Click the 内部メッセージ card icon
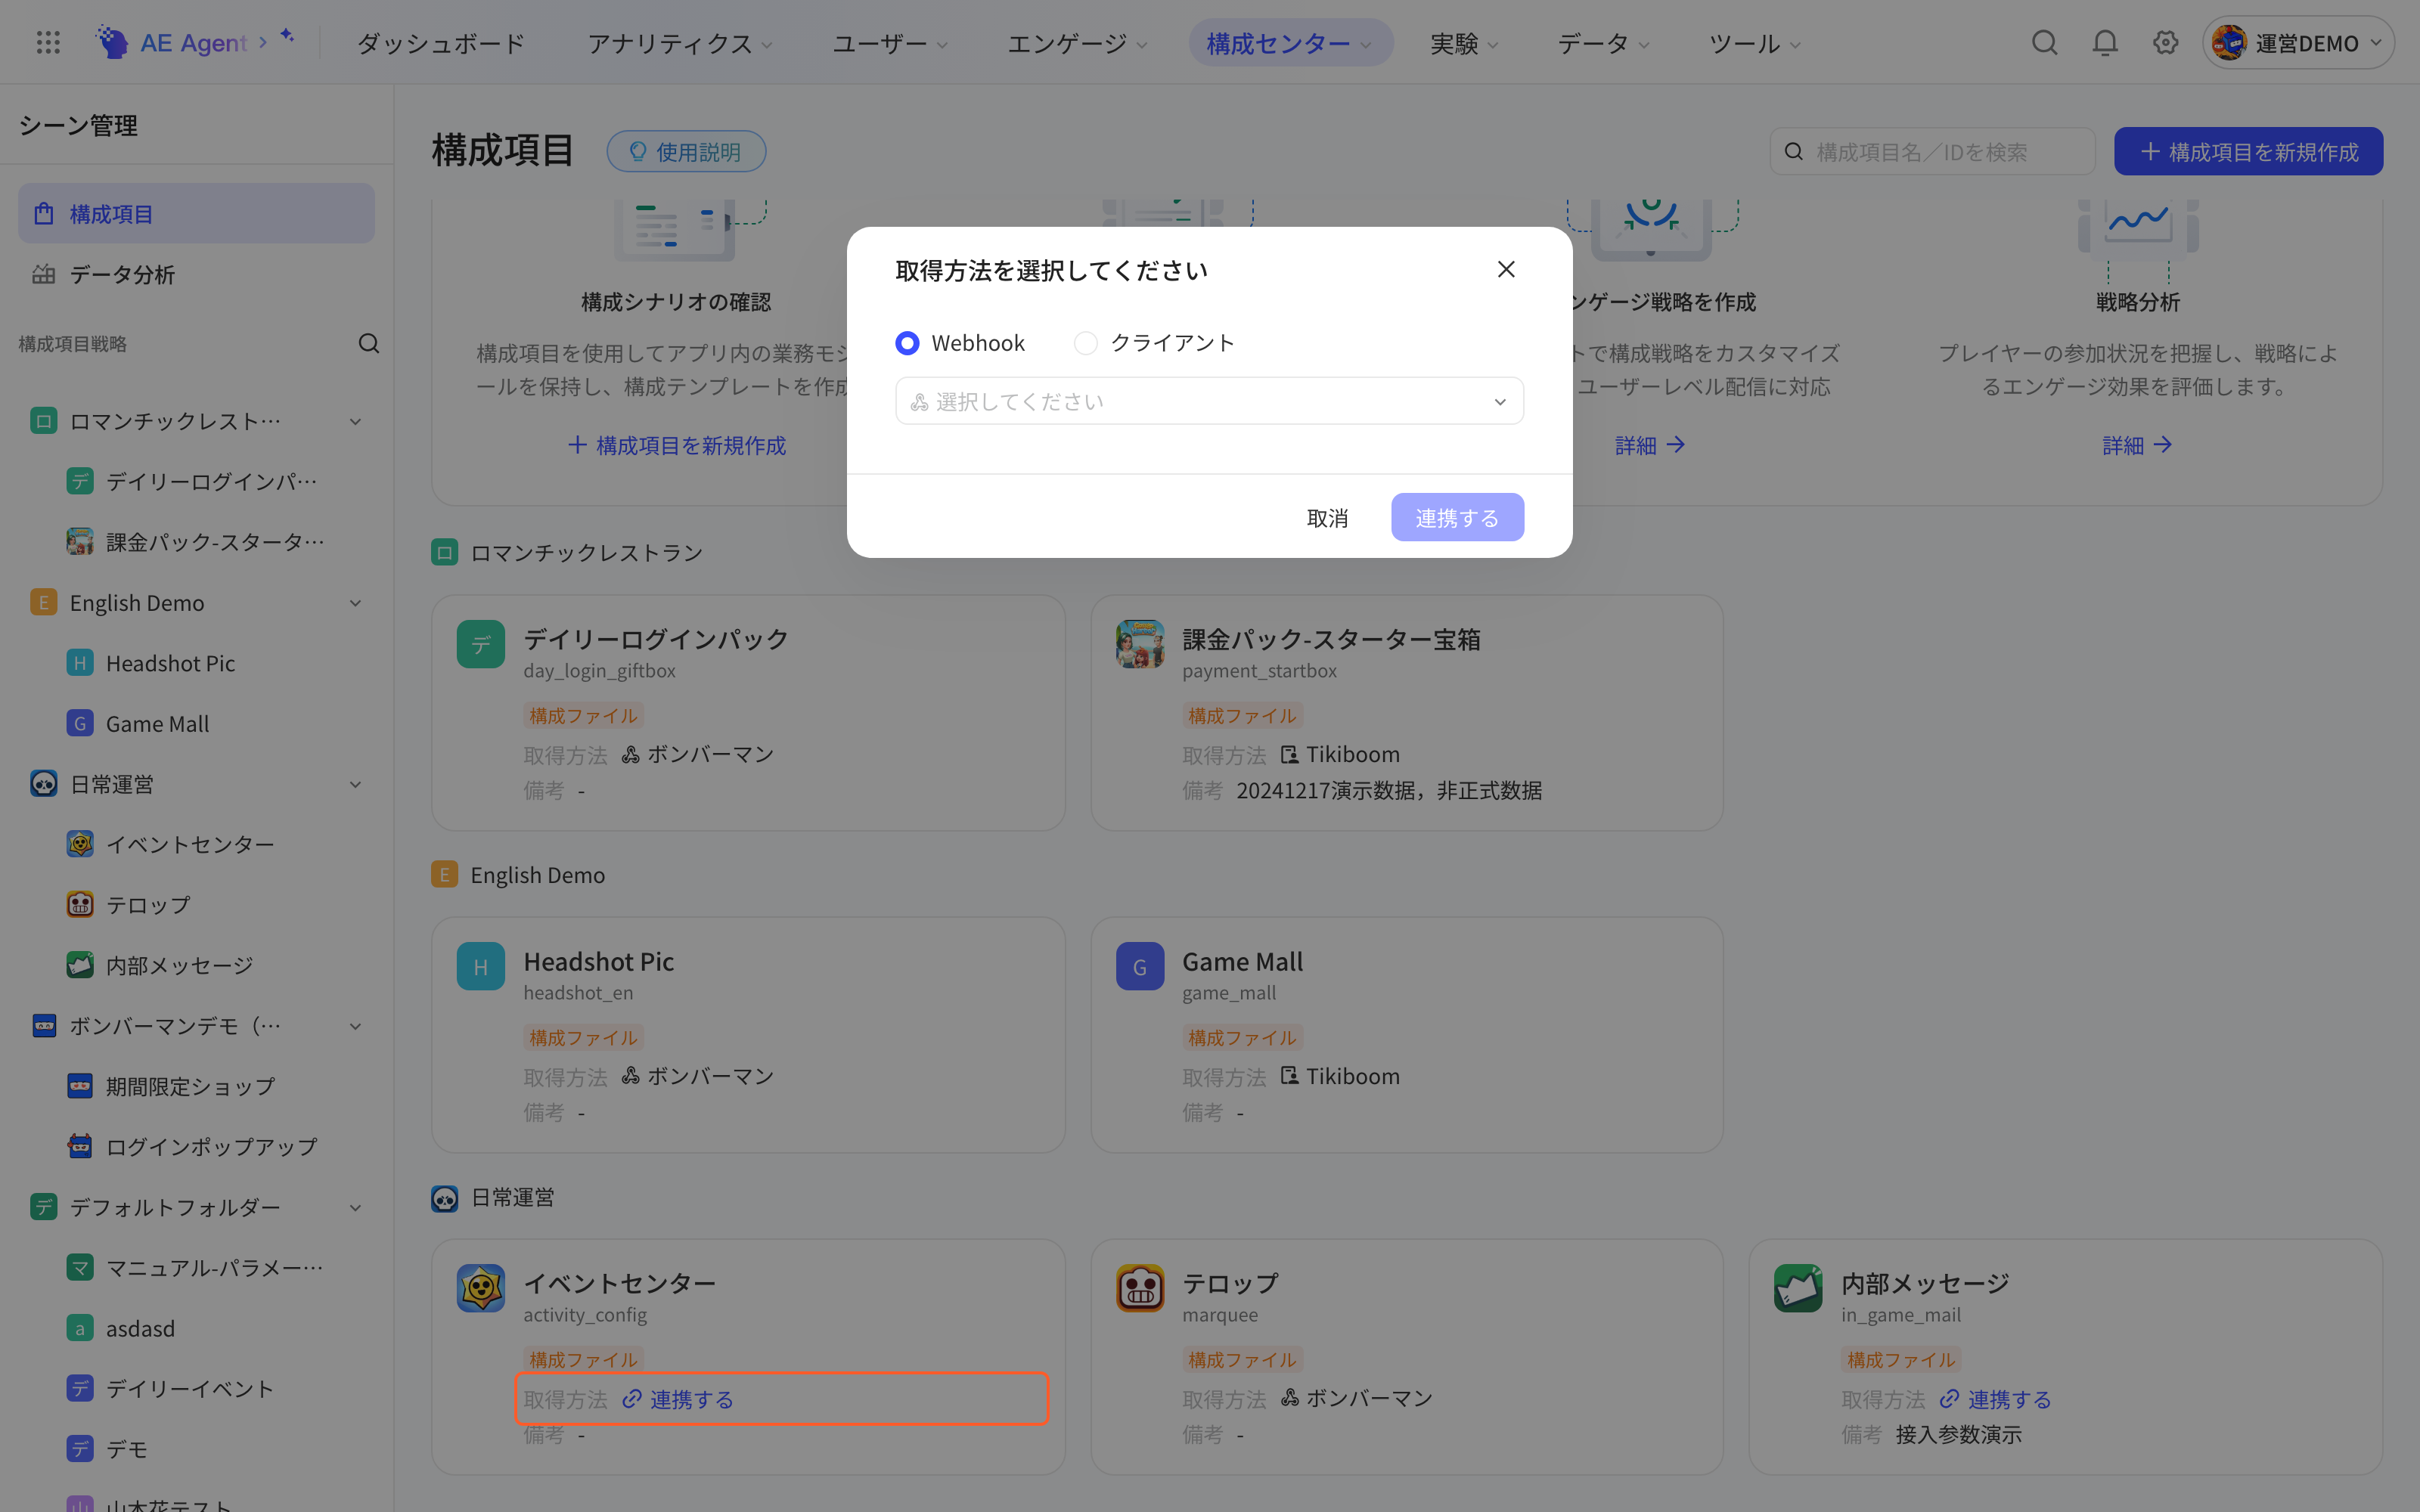This screenshot has width=2420, height=1512. [x=1798, y=1288]
